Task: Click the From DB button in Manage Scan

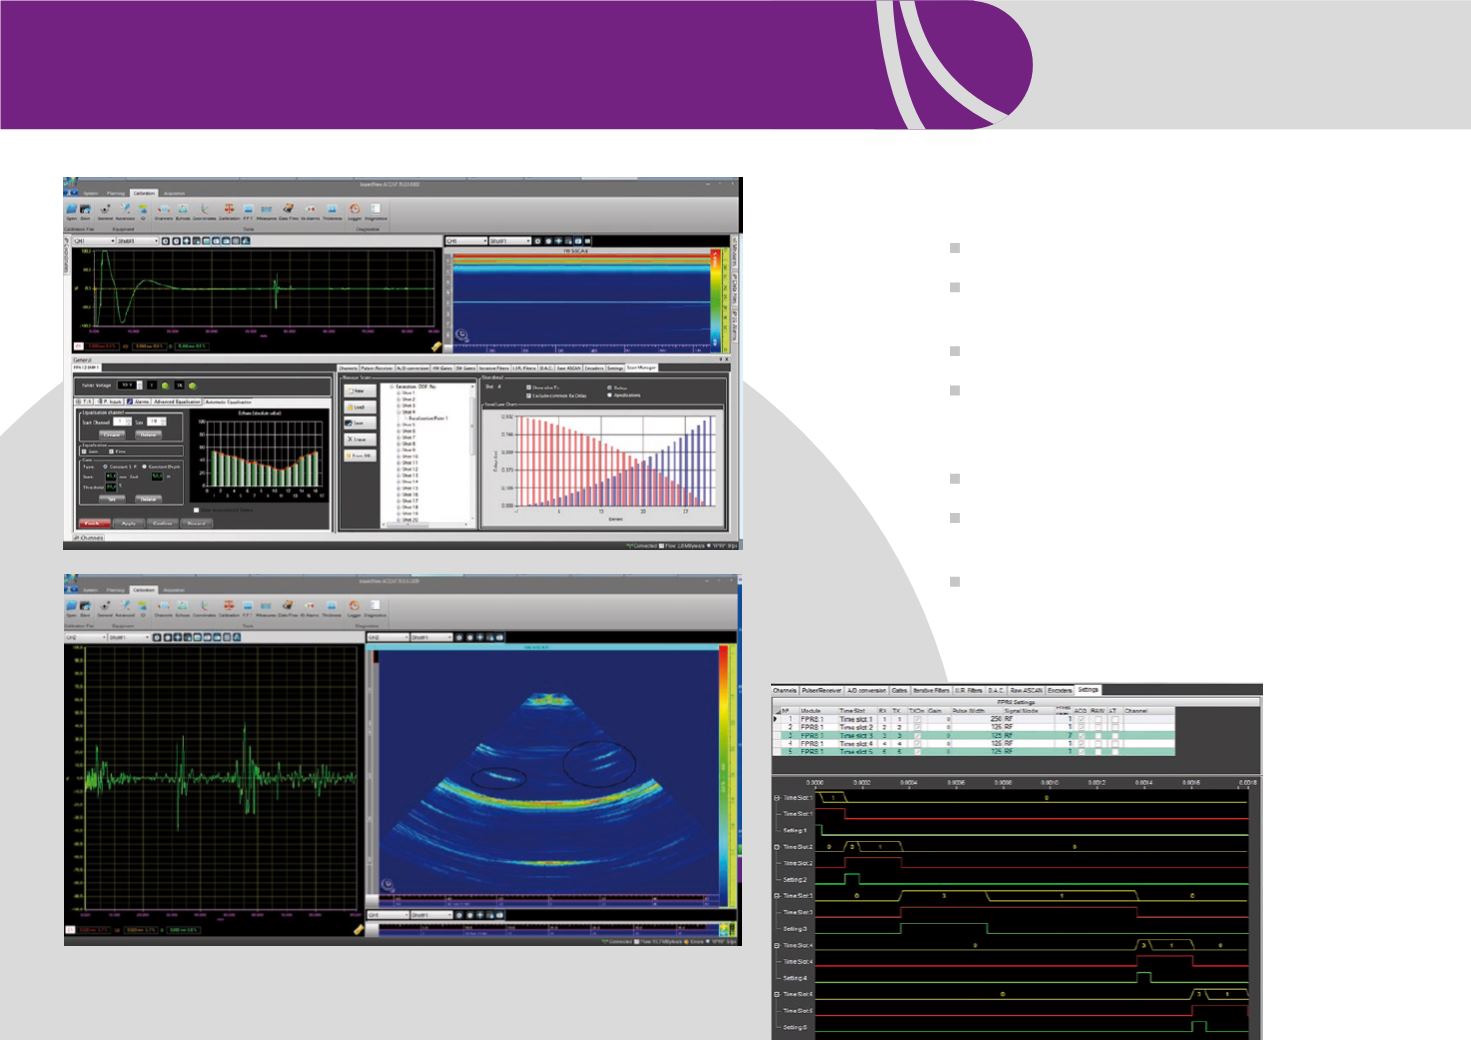Action: 360,455
